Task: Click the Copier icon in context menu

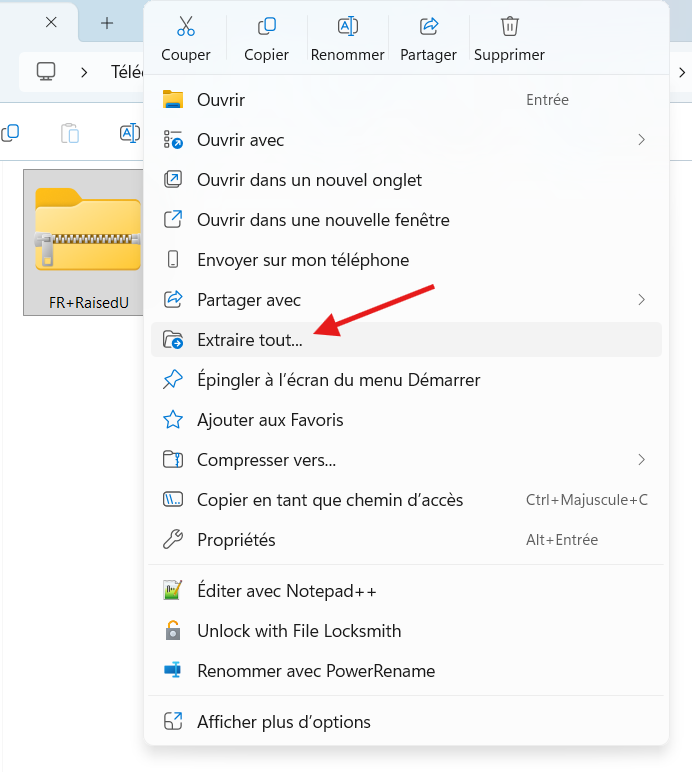Action: click(x=266, y=27)
